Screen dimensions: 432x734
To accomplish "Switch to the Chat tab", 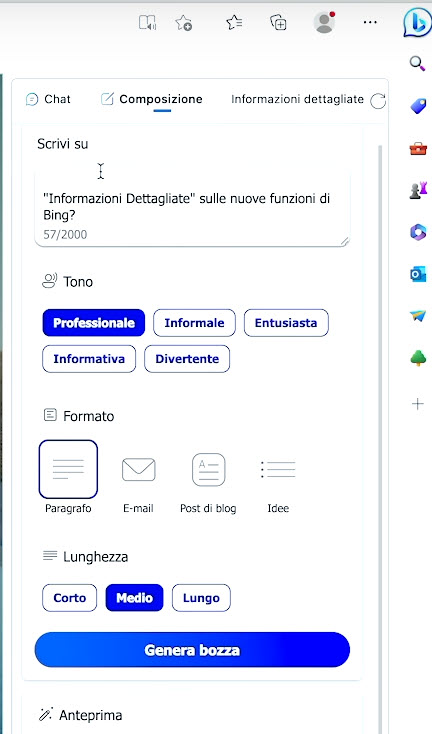I will point(48,99).
